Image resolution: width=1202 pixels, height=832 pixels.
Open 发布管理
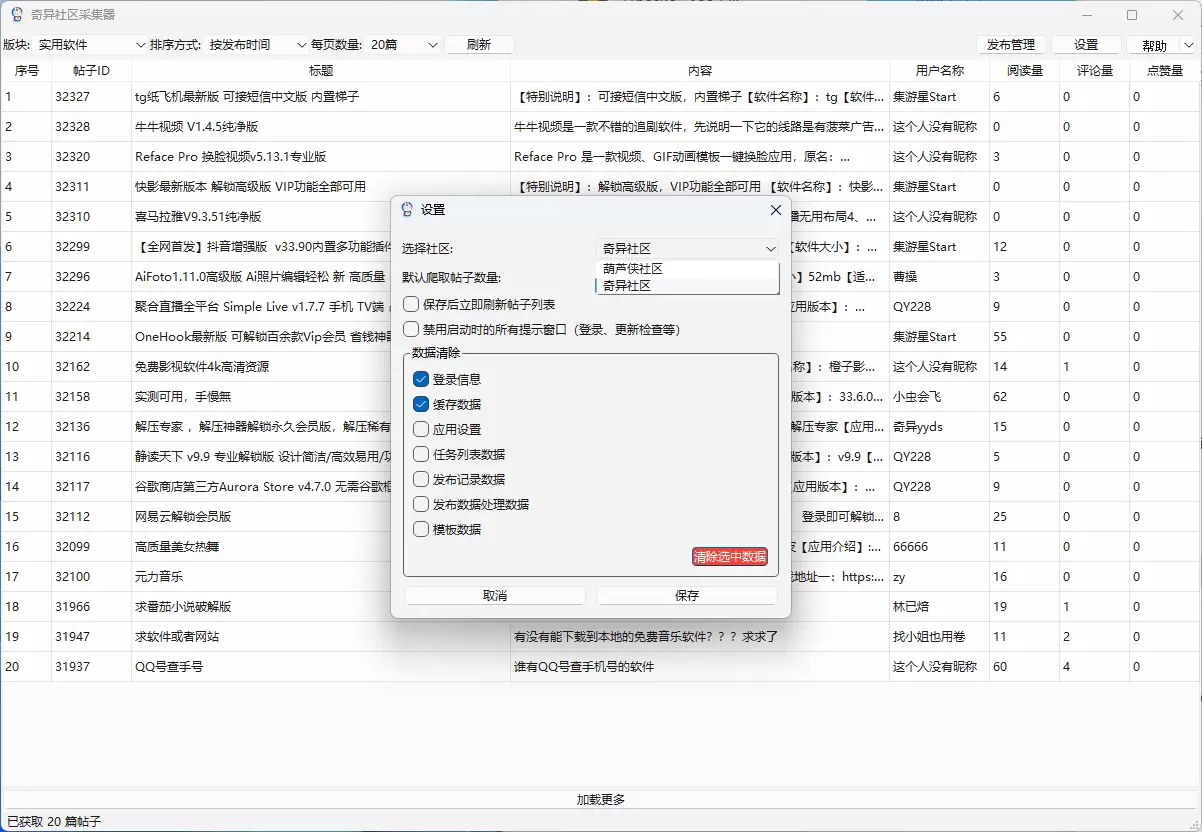(x=1011, y=45)
